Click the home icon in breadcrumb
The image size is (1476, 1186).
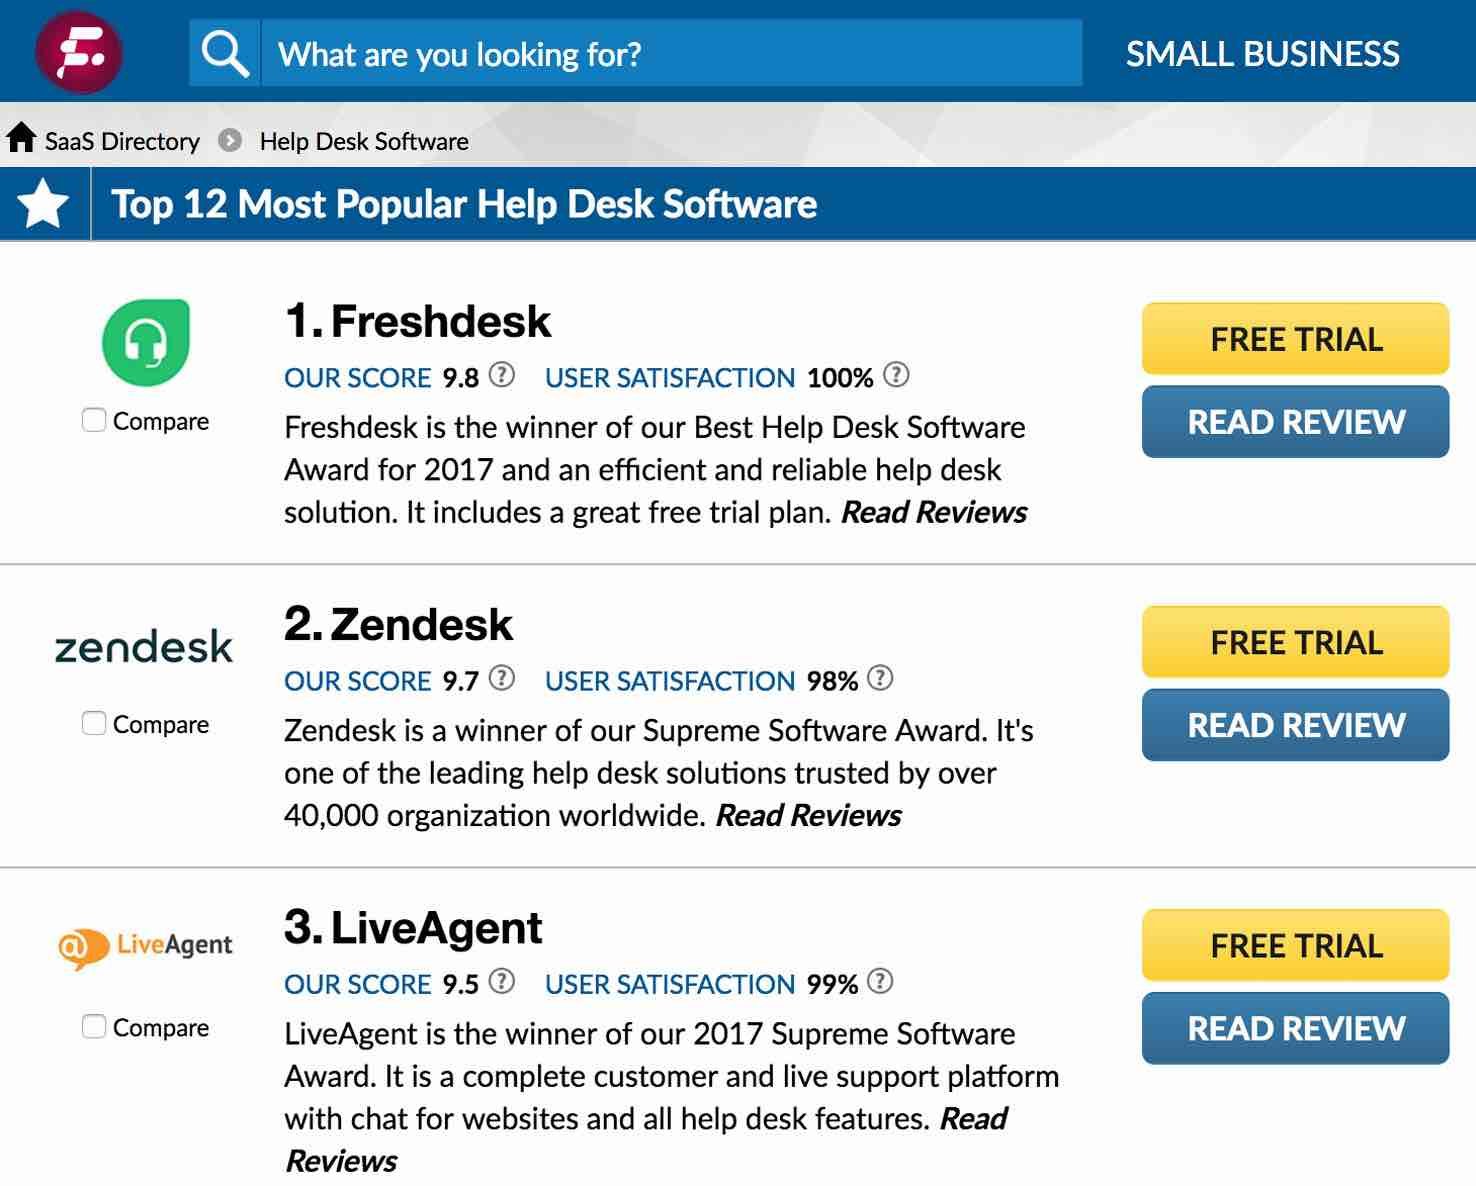(x=21, y=139)
